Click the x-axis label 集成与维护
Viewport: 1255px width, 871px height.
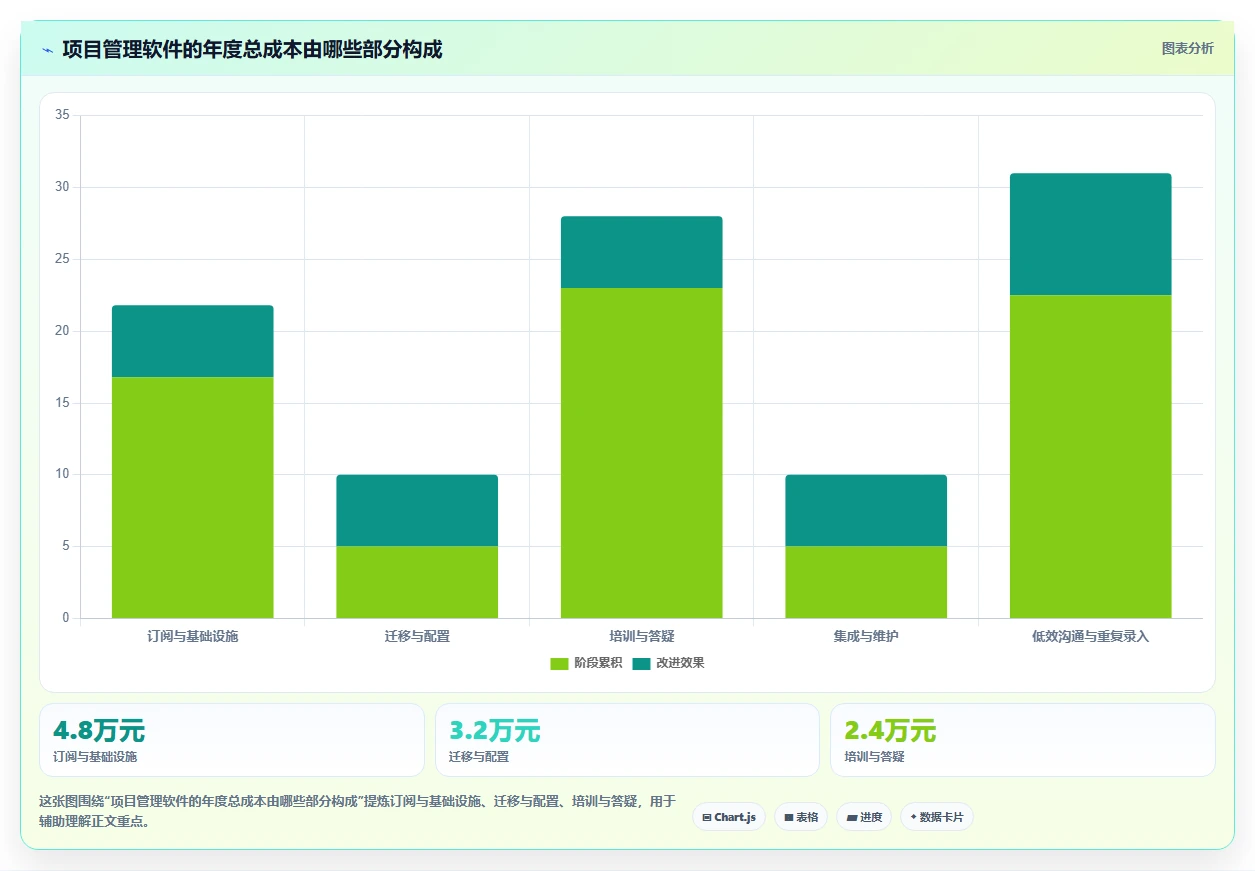point(866,636)
